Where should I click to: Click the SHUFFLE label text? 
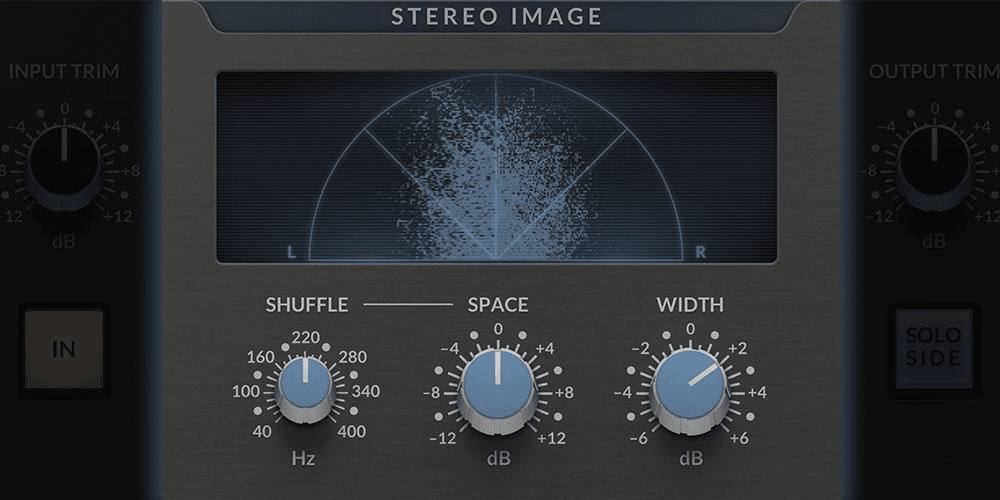306,305
